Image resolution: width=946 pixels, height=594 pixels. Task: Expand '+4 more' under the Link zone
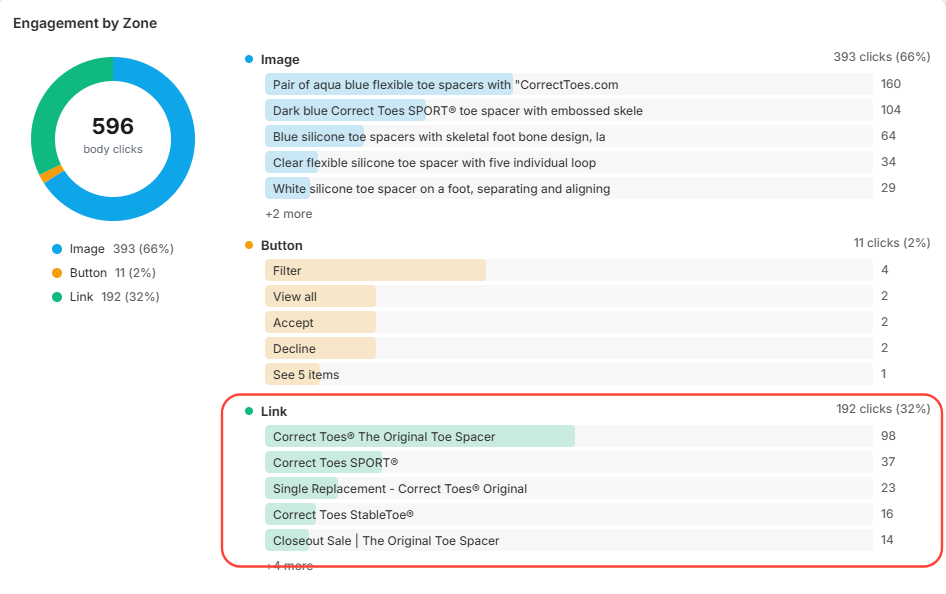289,566
